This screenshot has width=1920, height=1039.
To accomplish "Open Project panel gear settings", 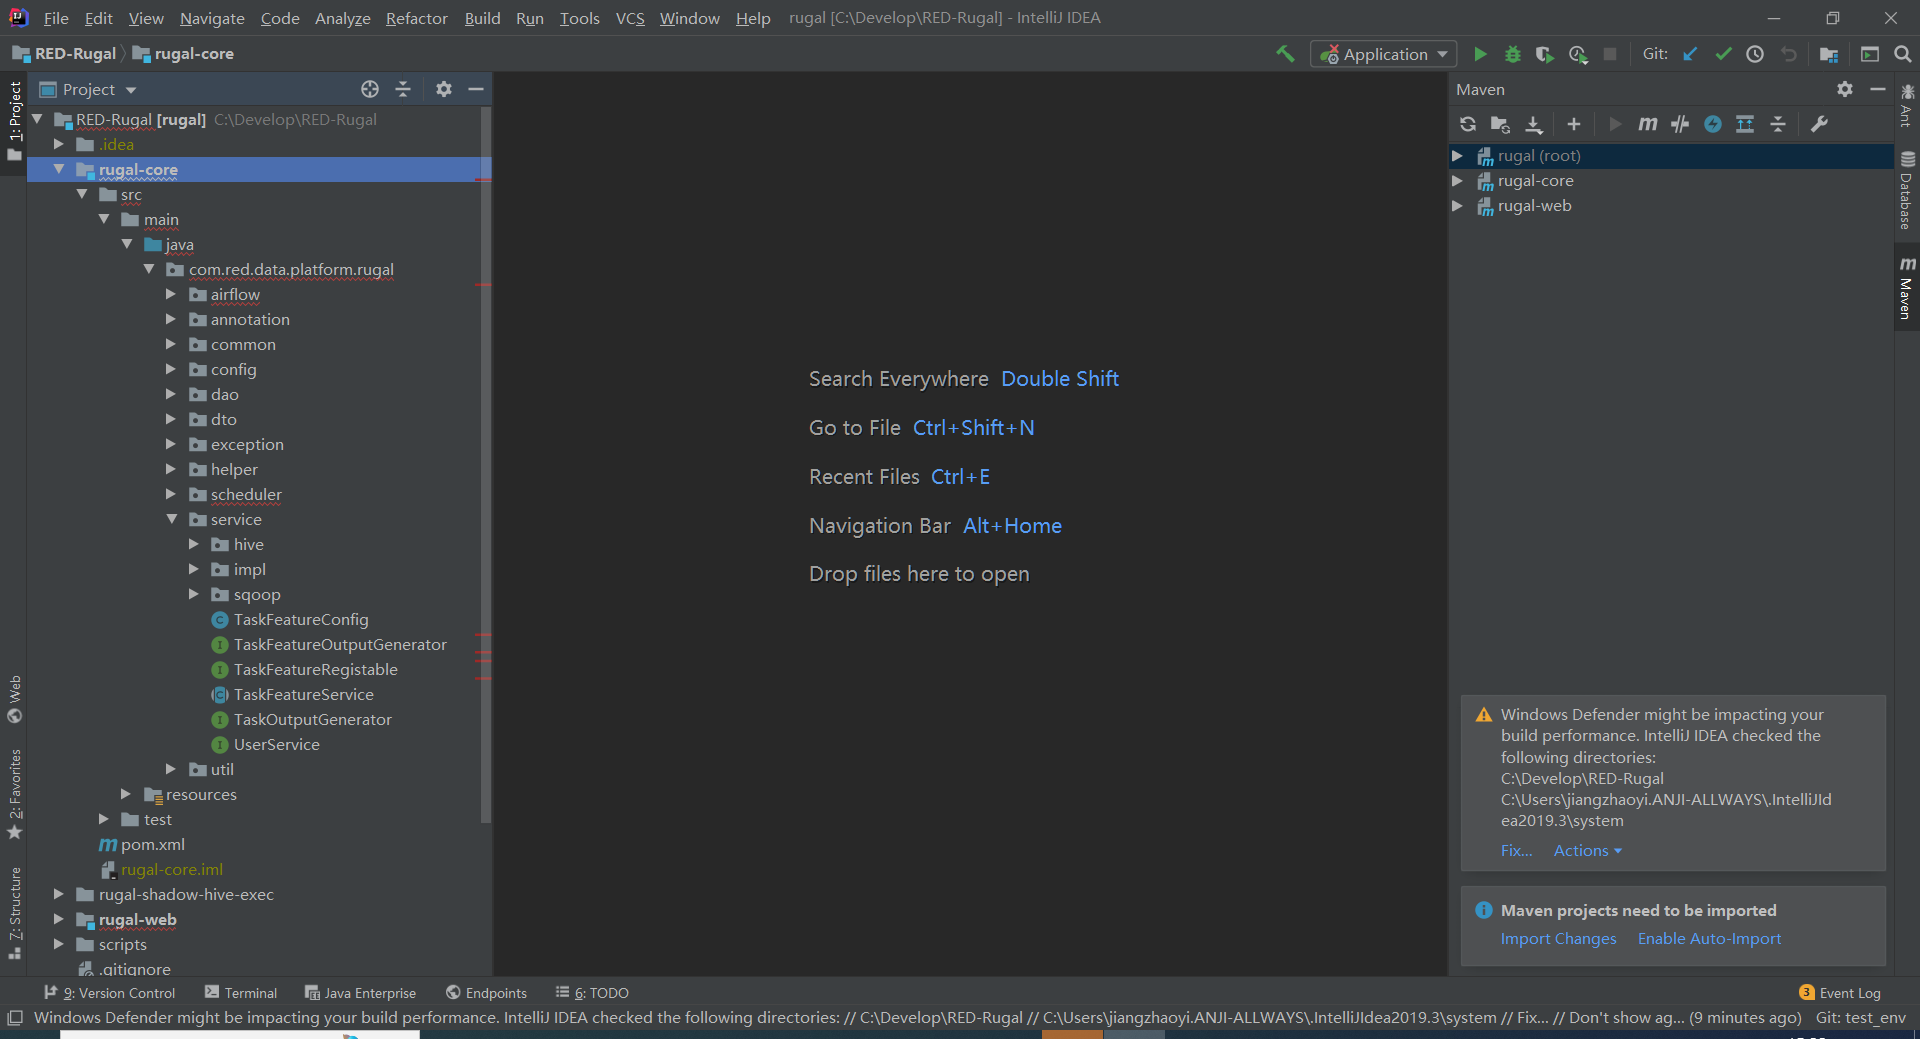I will pos(444,89).
